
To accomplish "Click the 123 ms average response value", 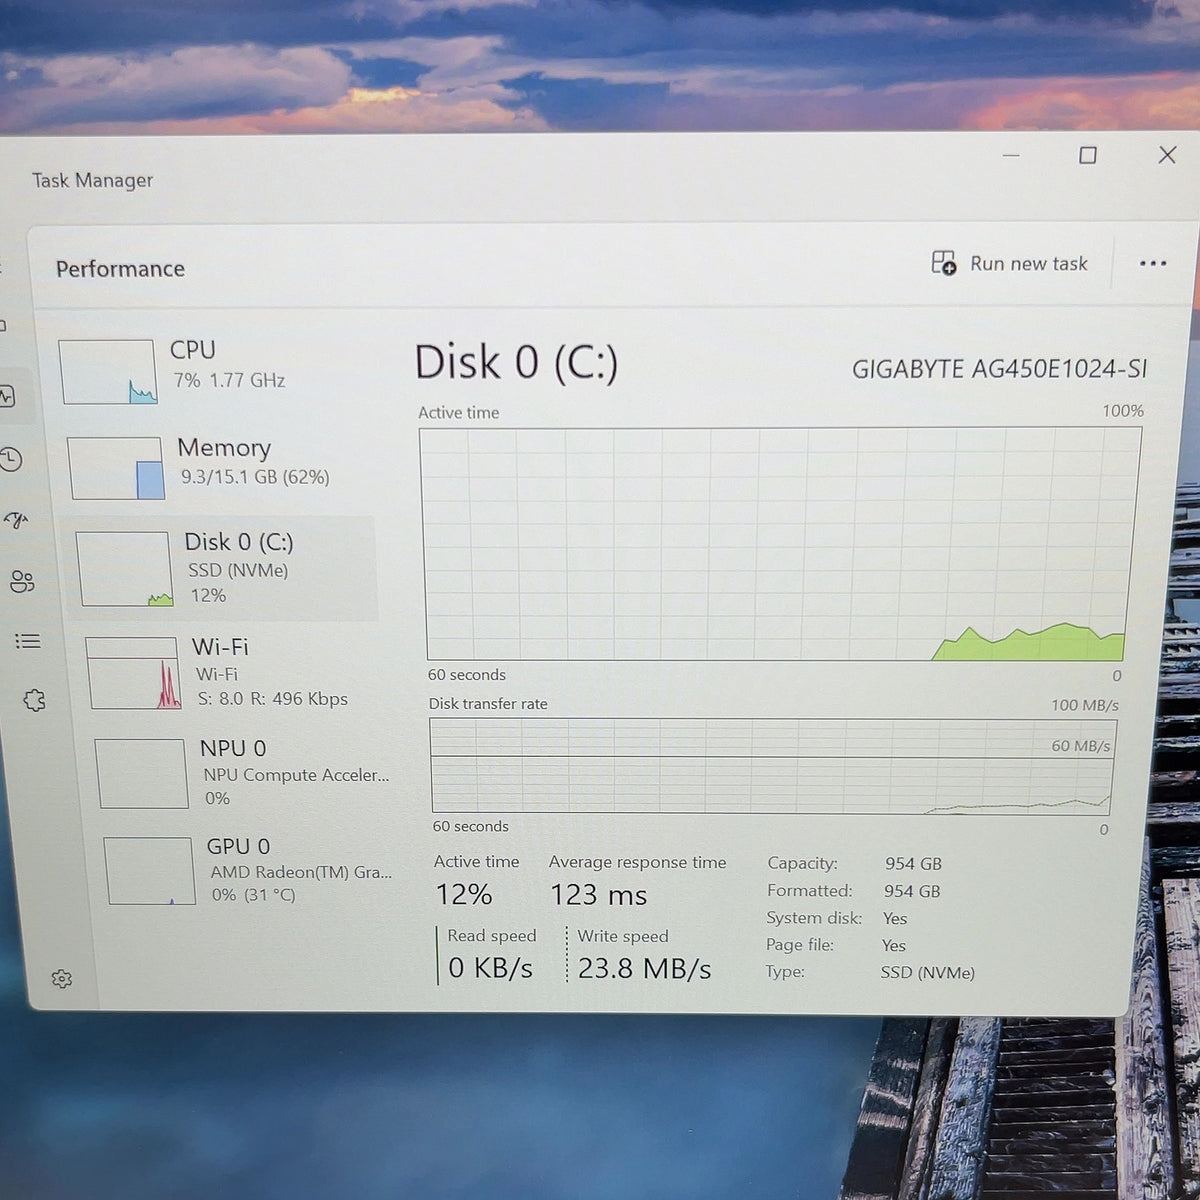I will [599, 894].
